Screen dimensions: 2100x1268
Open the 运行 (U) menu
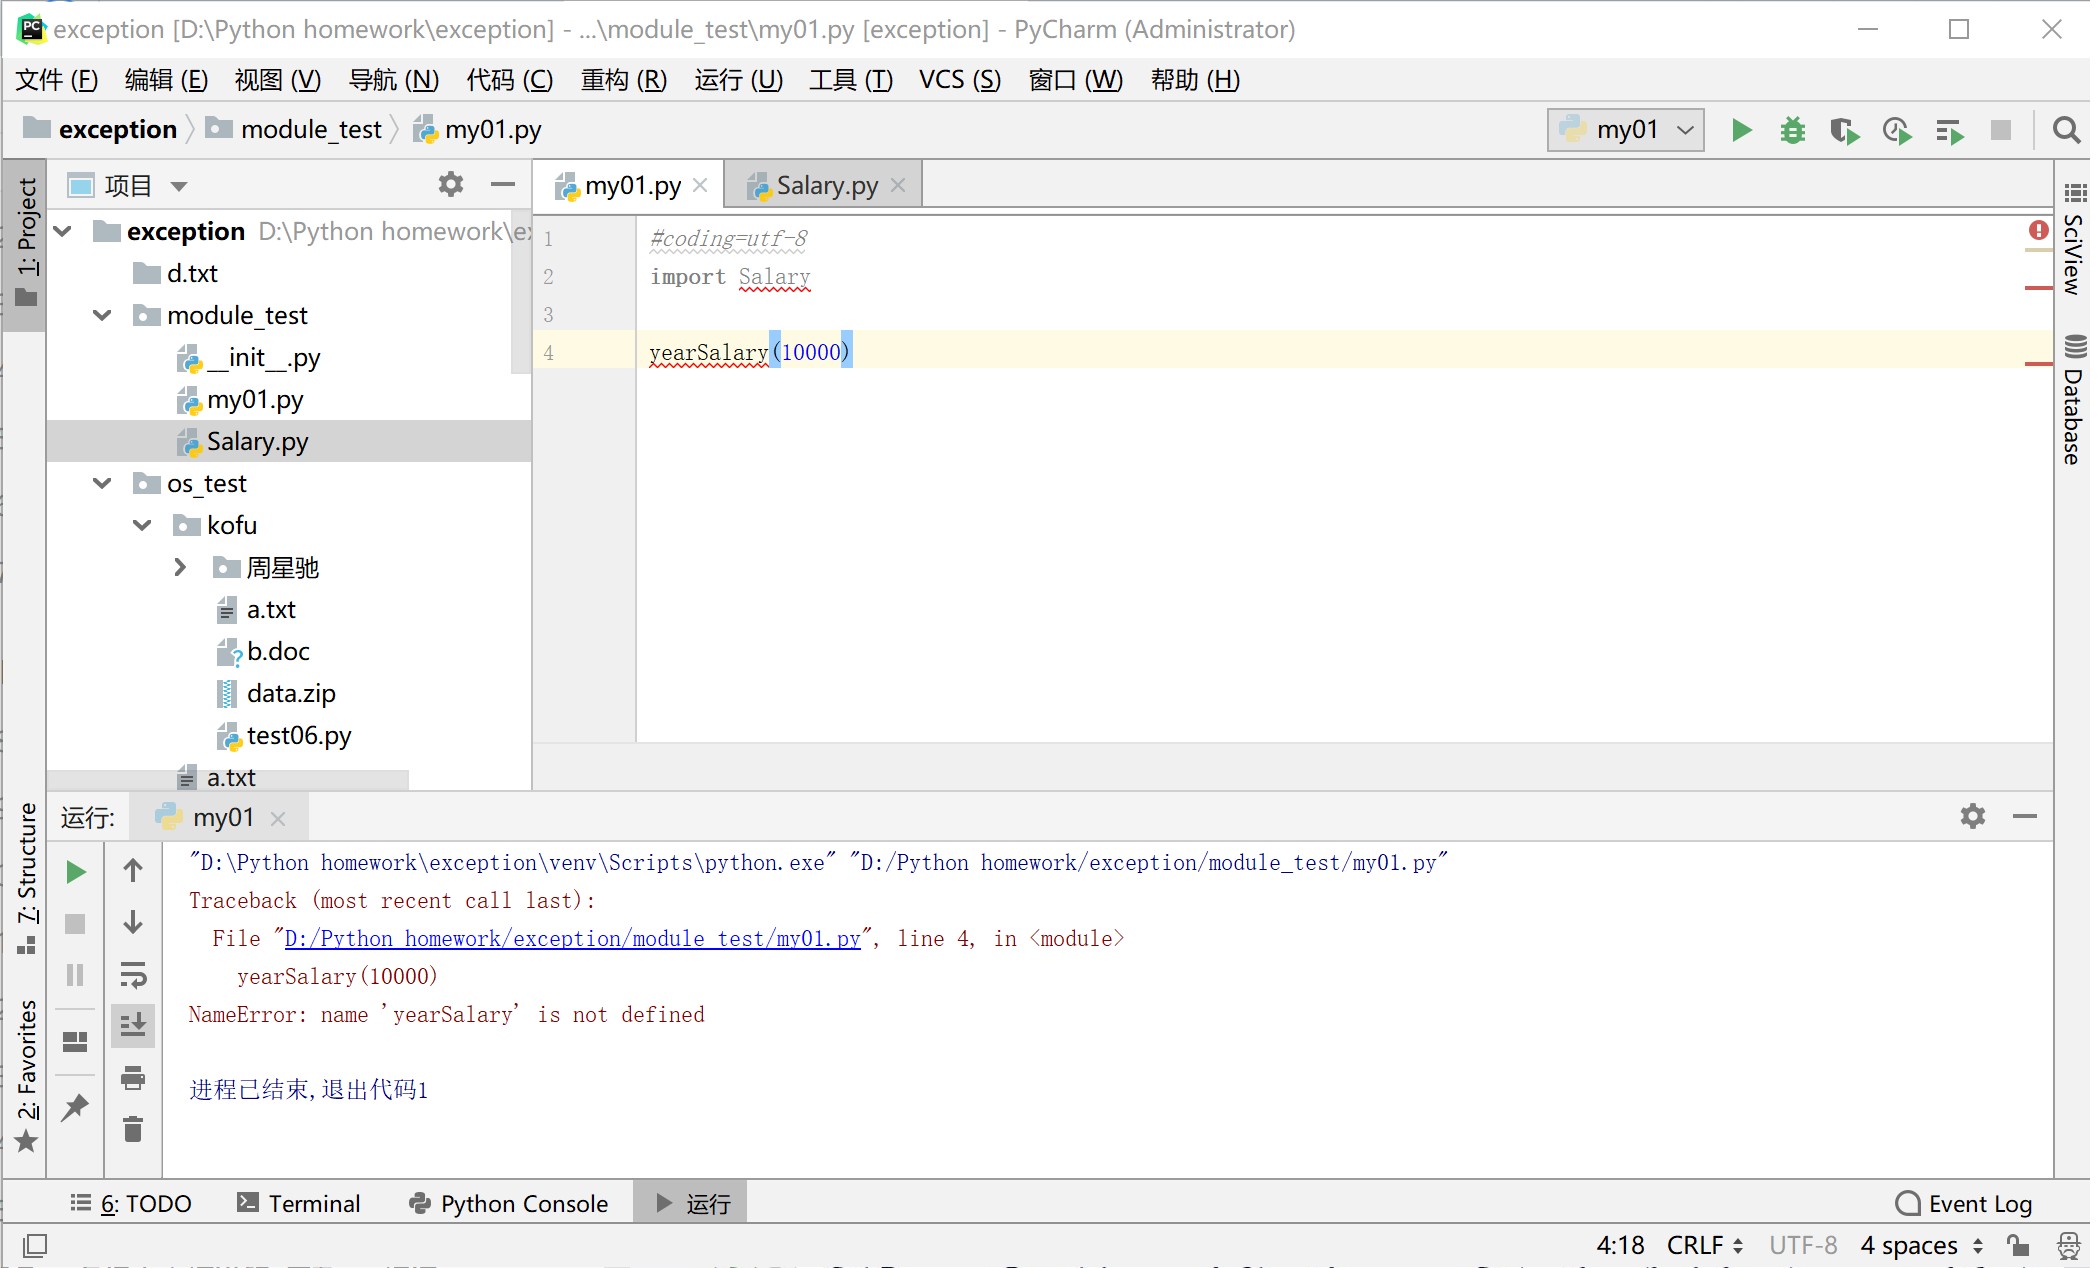coord(738,80)
